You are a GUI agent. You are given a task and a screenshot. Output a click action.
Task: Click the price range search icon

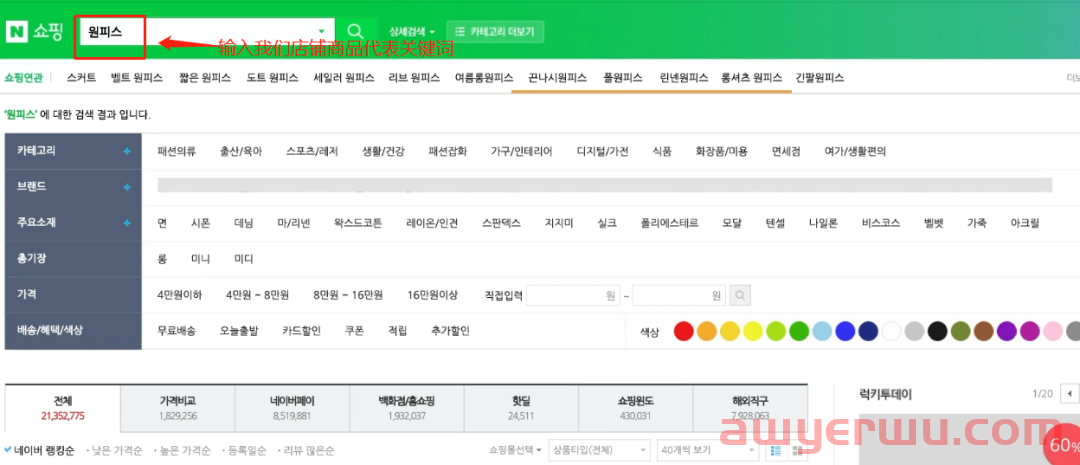[x=740, y=296]
